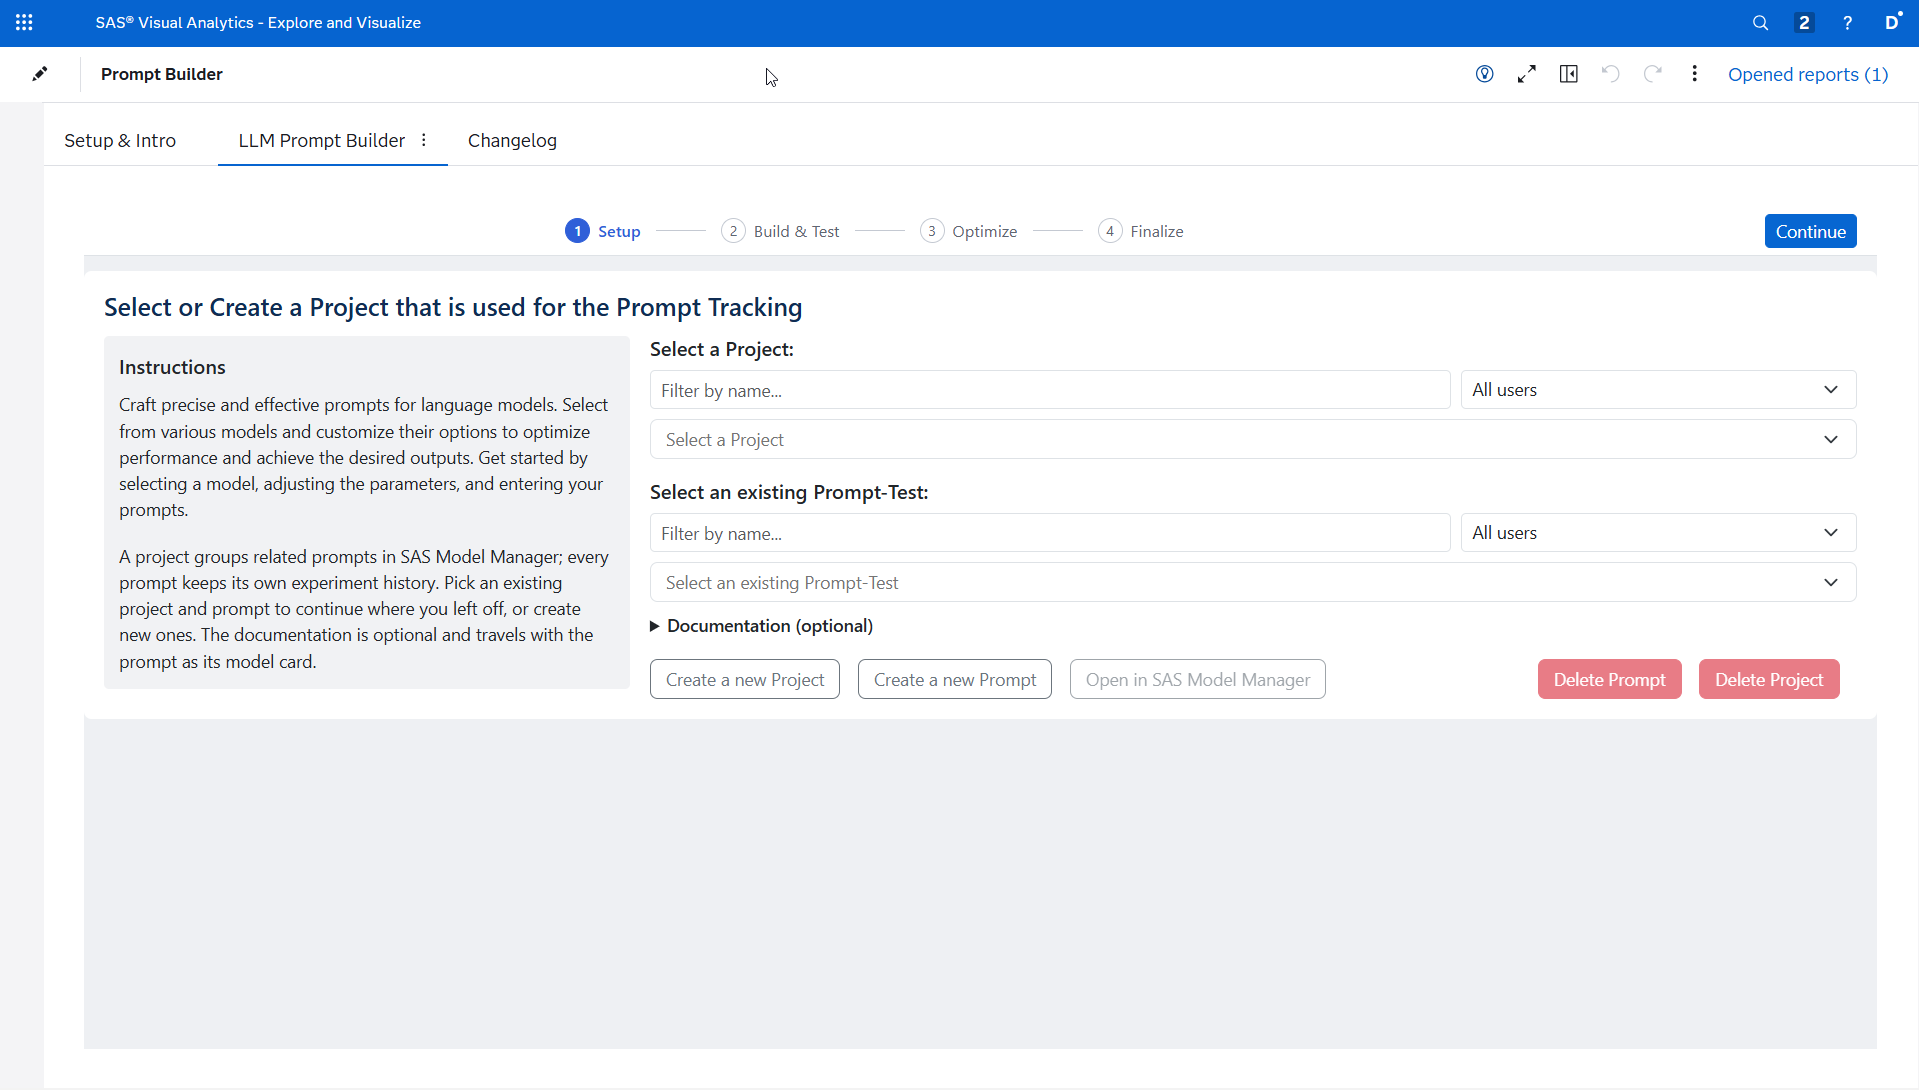Image resolution: width=1919 pixels, height=1090 pixels.
Task: Click Prompt-Test Filter by name field
Action: [x=1050, y=533]
